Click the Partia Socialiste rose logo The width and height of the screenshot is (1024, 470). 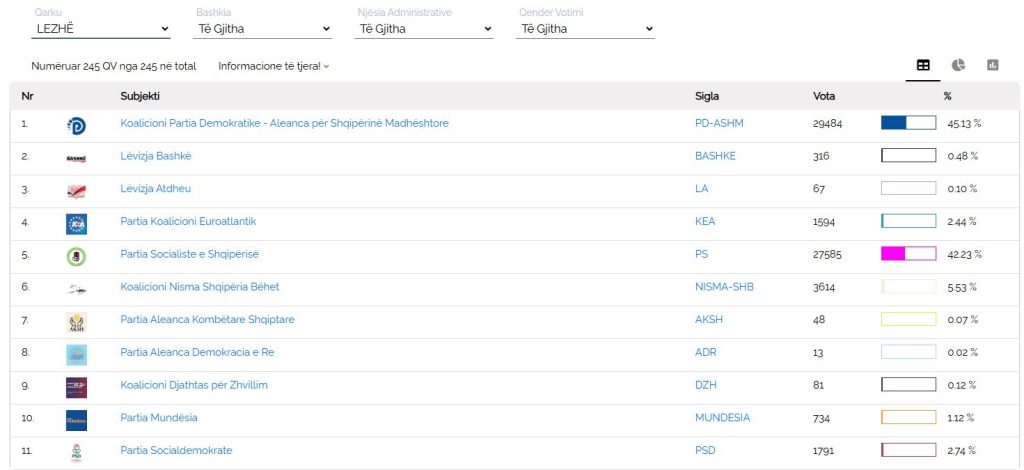point(76,257)
